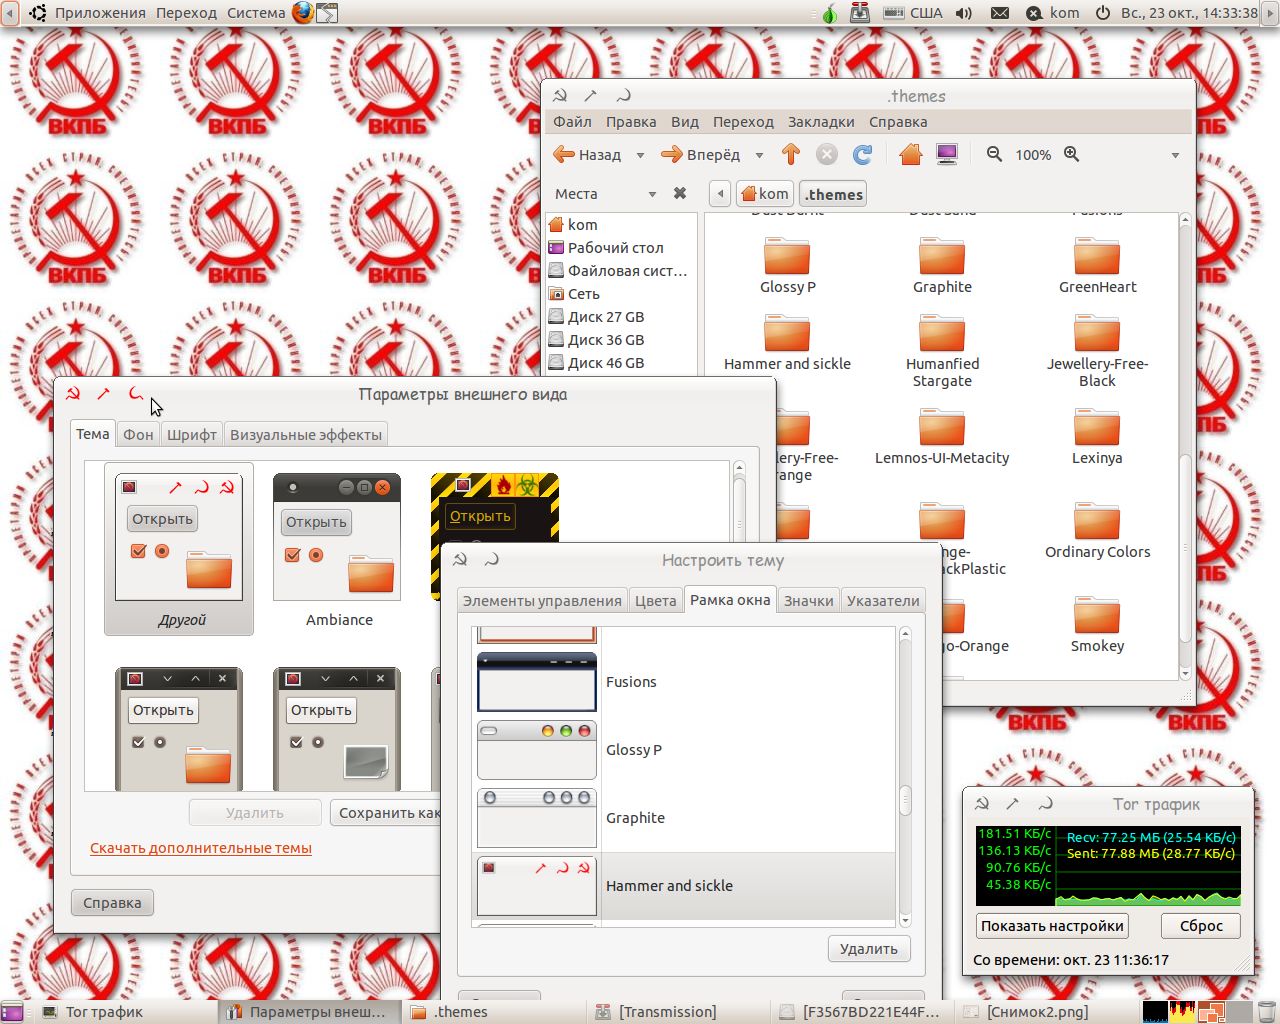The image size is (1280, 1024).
Task: Select Hammer and sickle window border row
Action: pyautogui.click(x=684, y=885)
